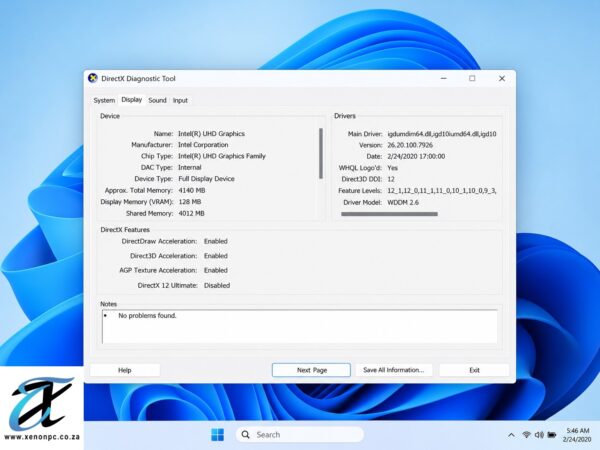Click the battery status icon
600x450 pixels.
click(551, 435)
